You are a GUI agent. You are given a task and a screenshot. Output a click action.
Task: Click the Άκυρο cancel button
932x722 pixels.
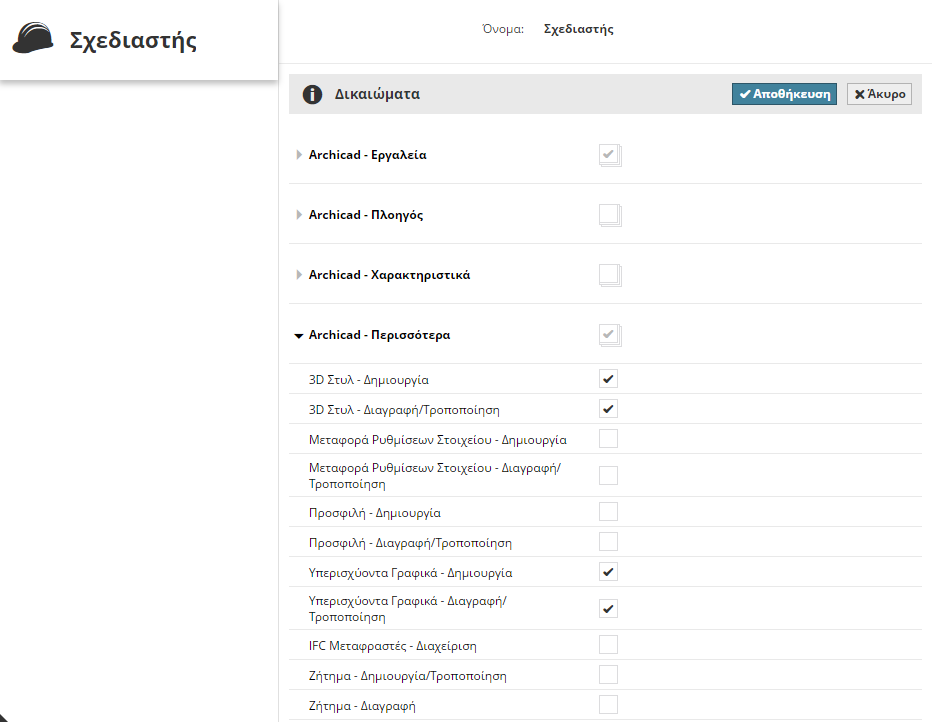879,94
